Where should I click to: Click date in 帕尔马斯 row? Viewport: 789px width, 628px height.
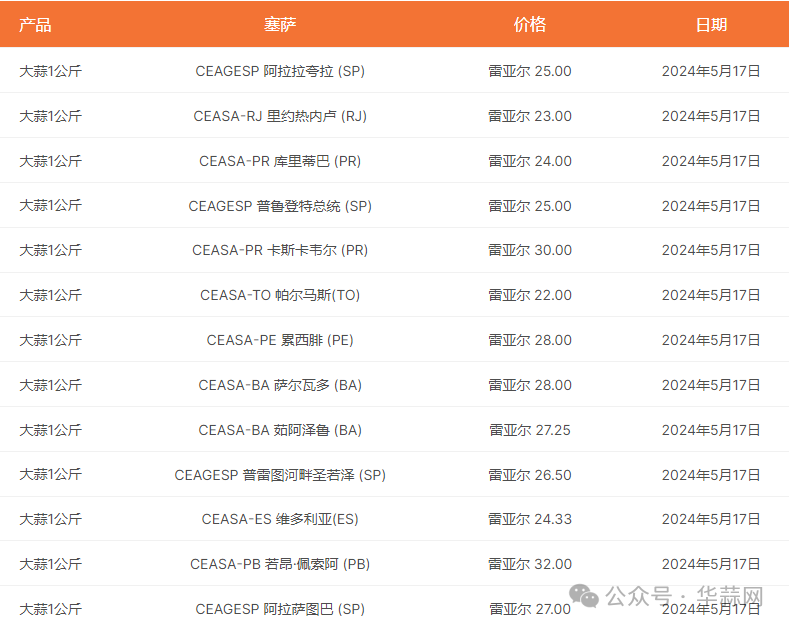(x=711, y=295)
